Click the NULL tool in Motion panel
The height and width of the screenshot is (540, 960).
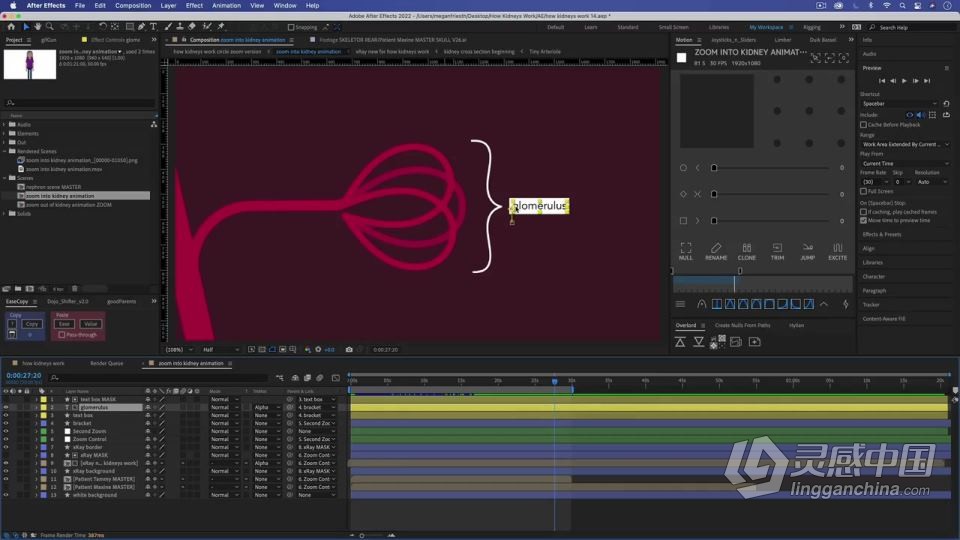pyautogui.click(x=686, y=251)
